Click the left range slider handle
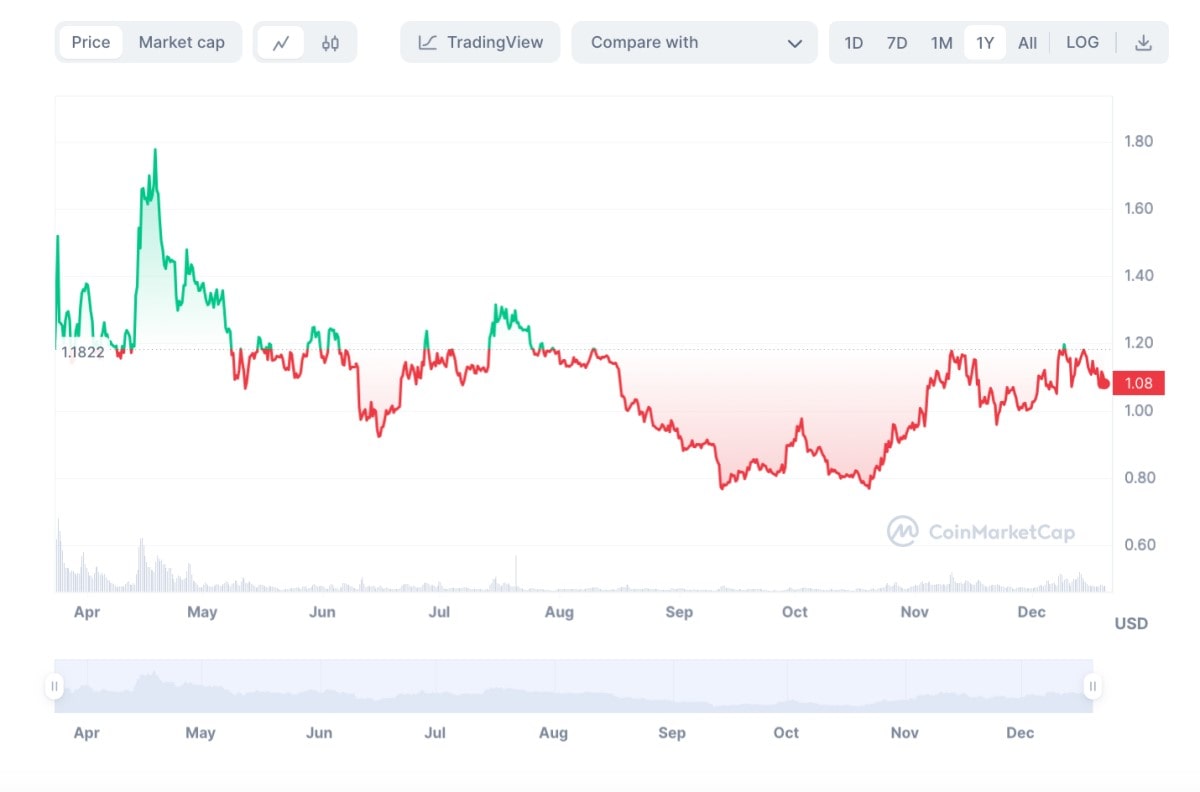Image resolution: width=1200 pixels, height=792 pixels. coord(55,686)
